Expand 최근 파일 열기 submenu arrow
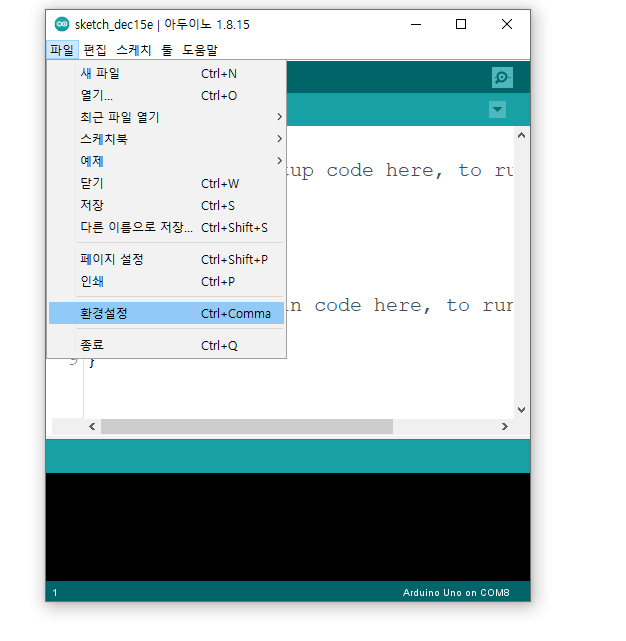 279,117
